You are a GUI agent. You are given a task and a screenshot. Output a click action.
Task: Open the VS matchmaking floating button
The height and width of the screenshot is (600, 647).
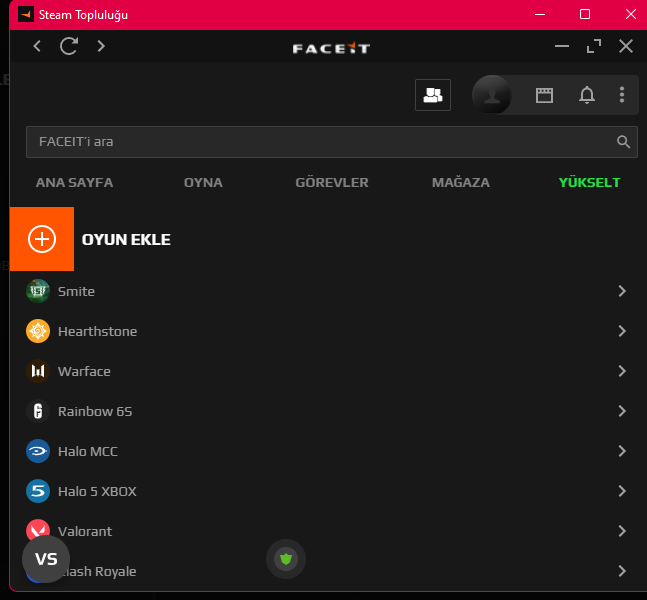point(46,559)
